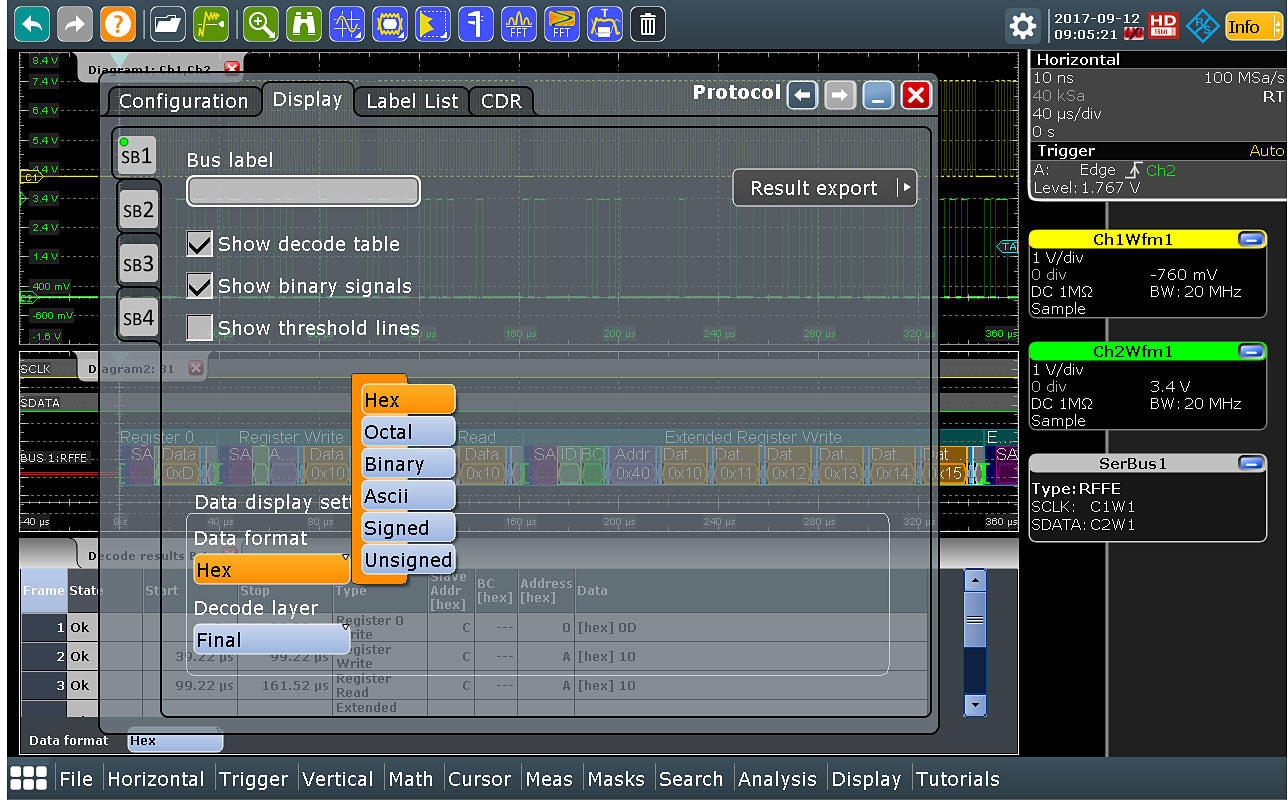Click the HD 16bit mode icon
The width and height of the screenshot is (1288, 800).
[1163, 26]
